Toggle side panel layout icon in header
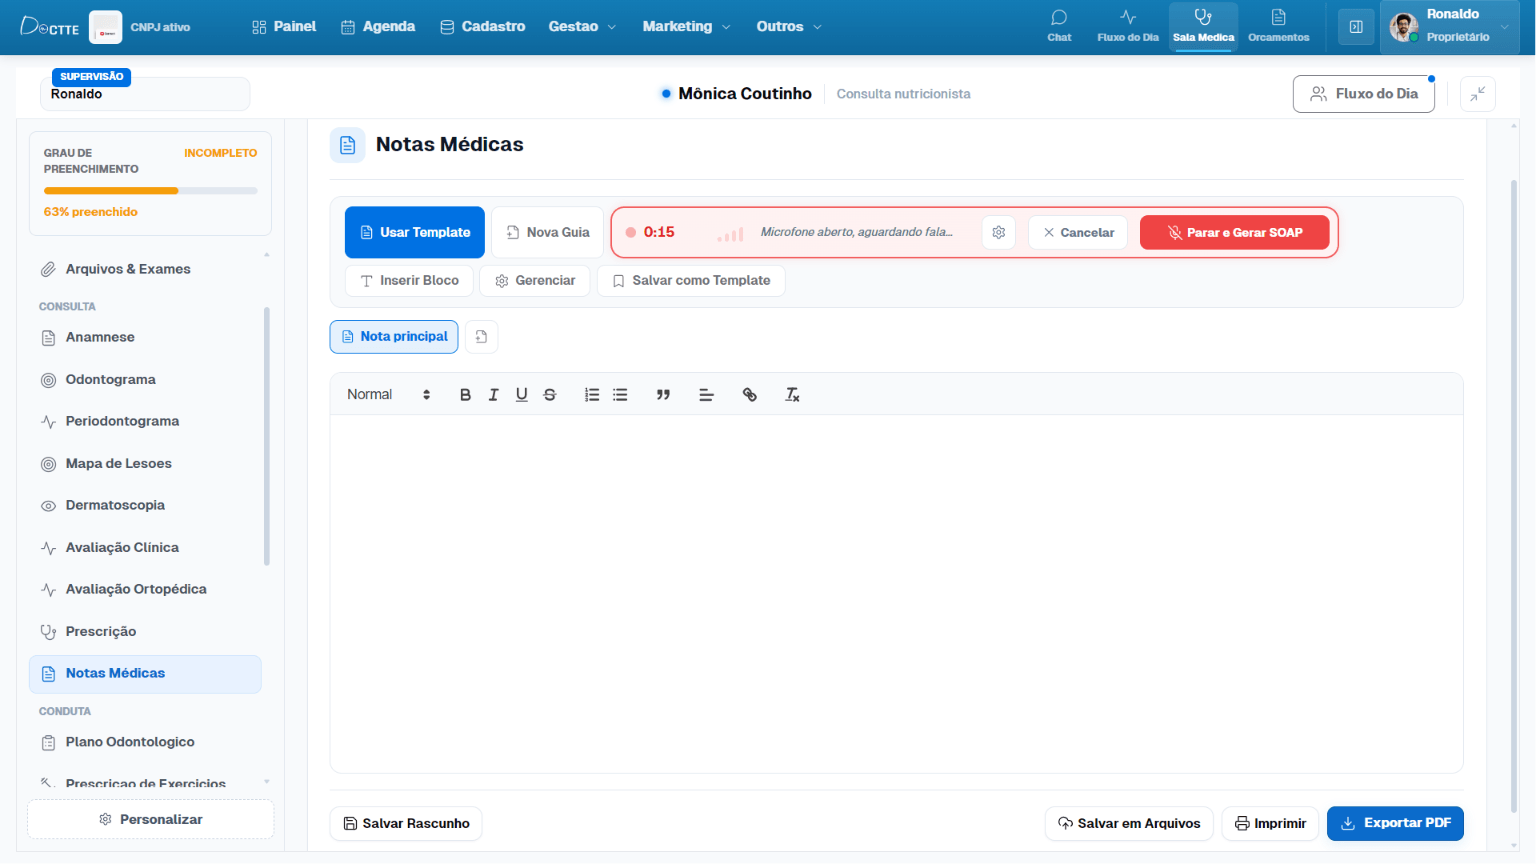The height and width of the screenshot is (864, 1536). (x=1356, y=27)
